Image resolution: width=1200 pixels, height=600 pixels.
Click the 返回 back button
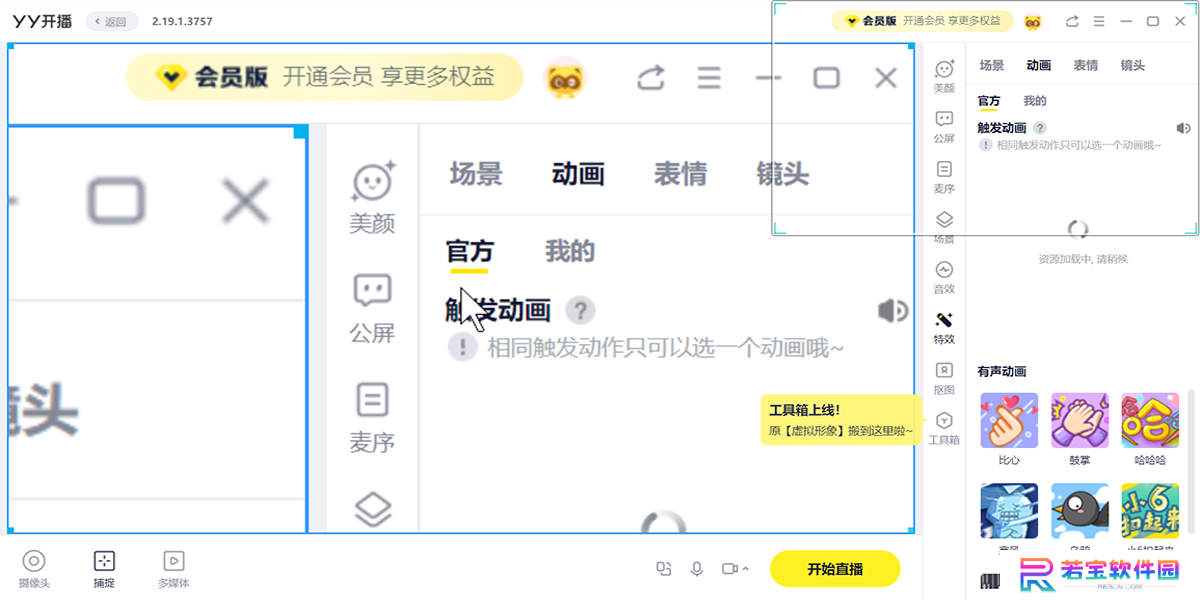[111, 21]
